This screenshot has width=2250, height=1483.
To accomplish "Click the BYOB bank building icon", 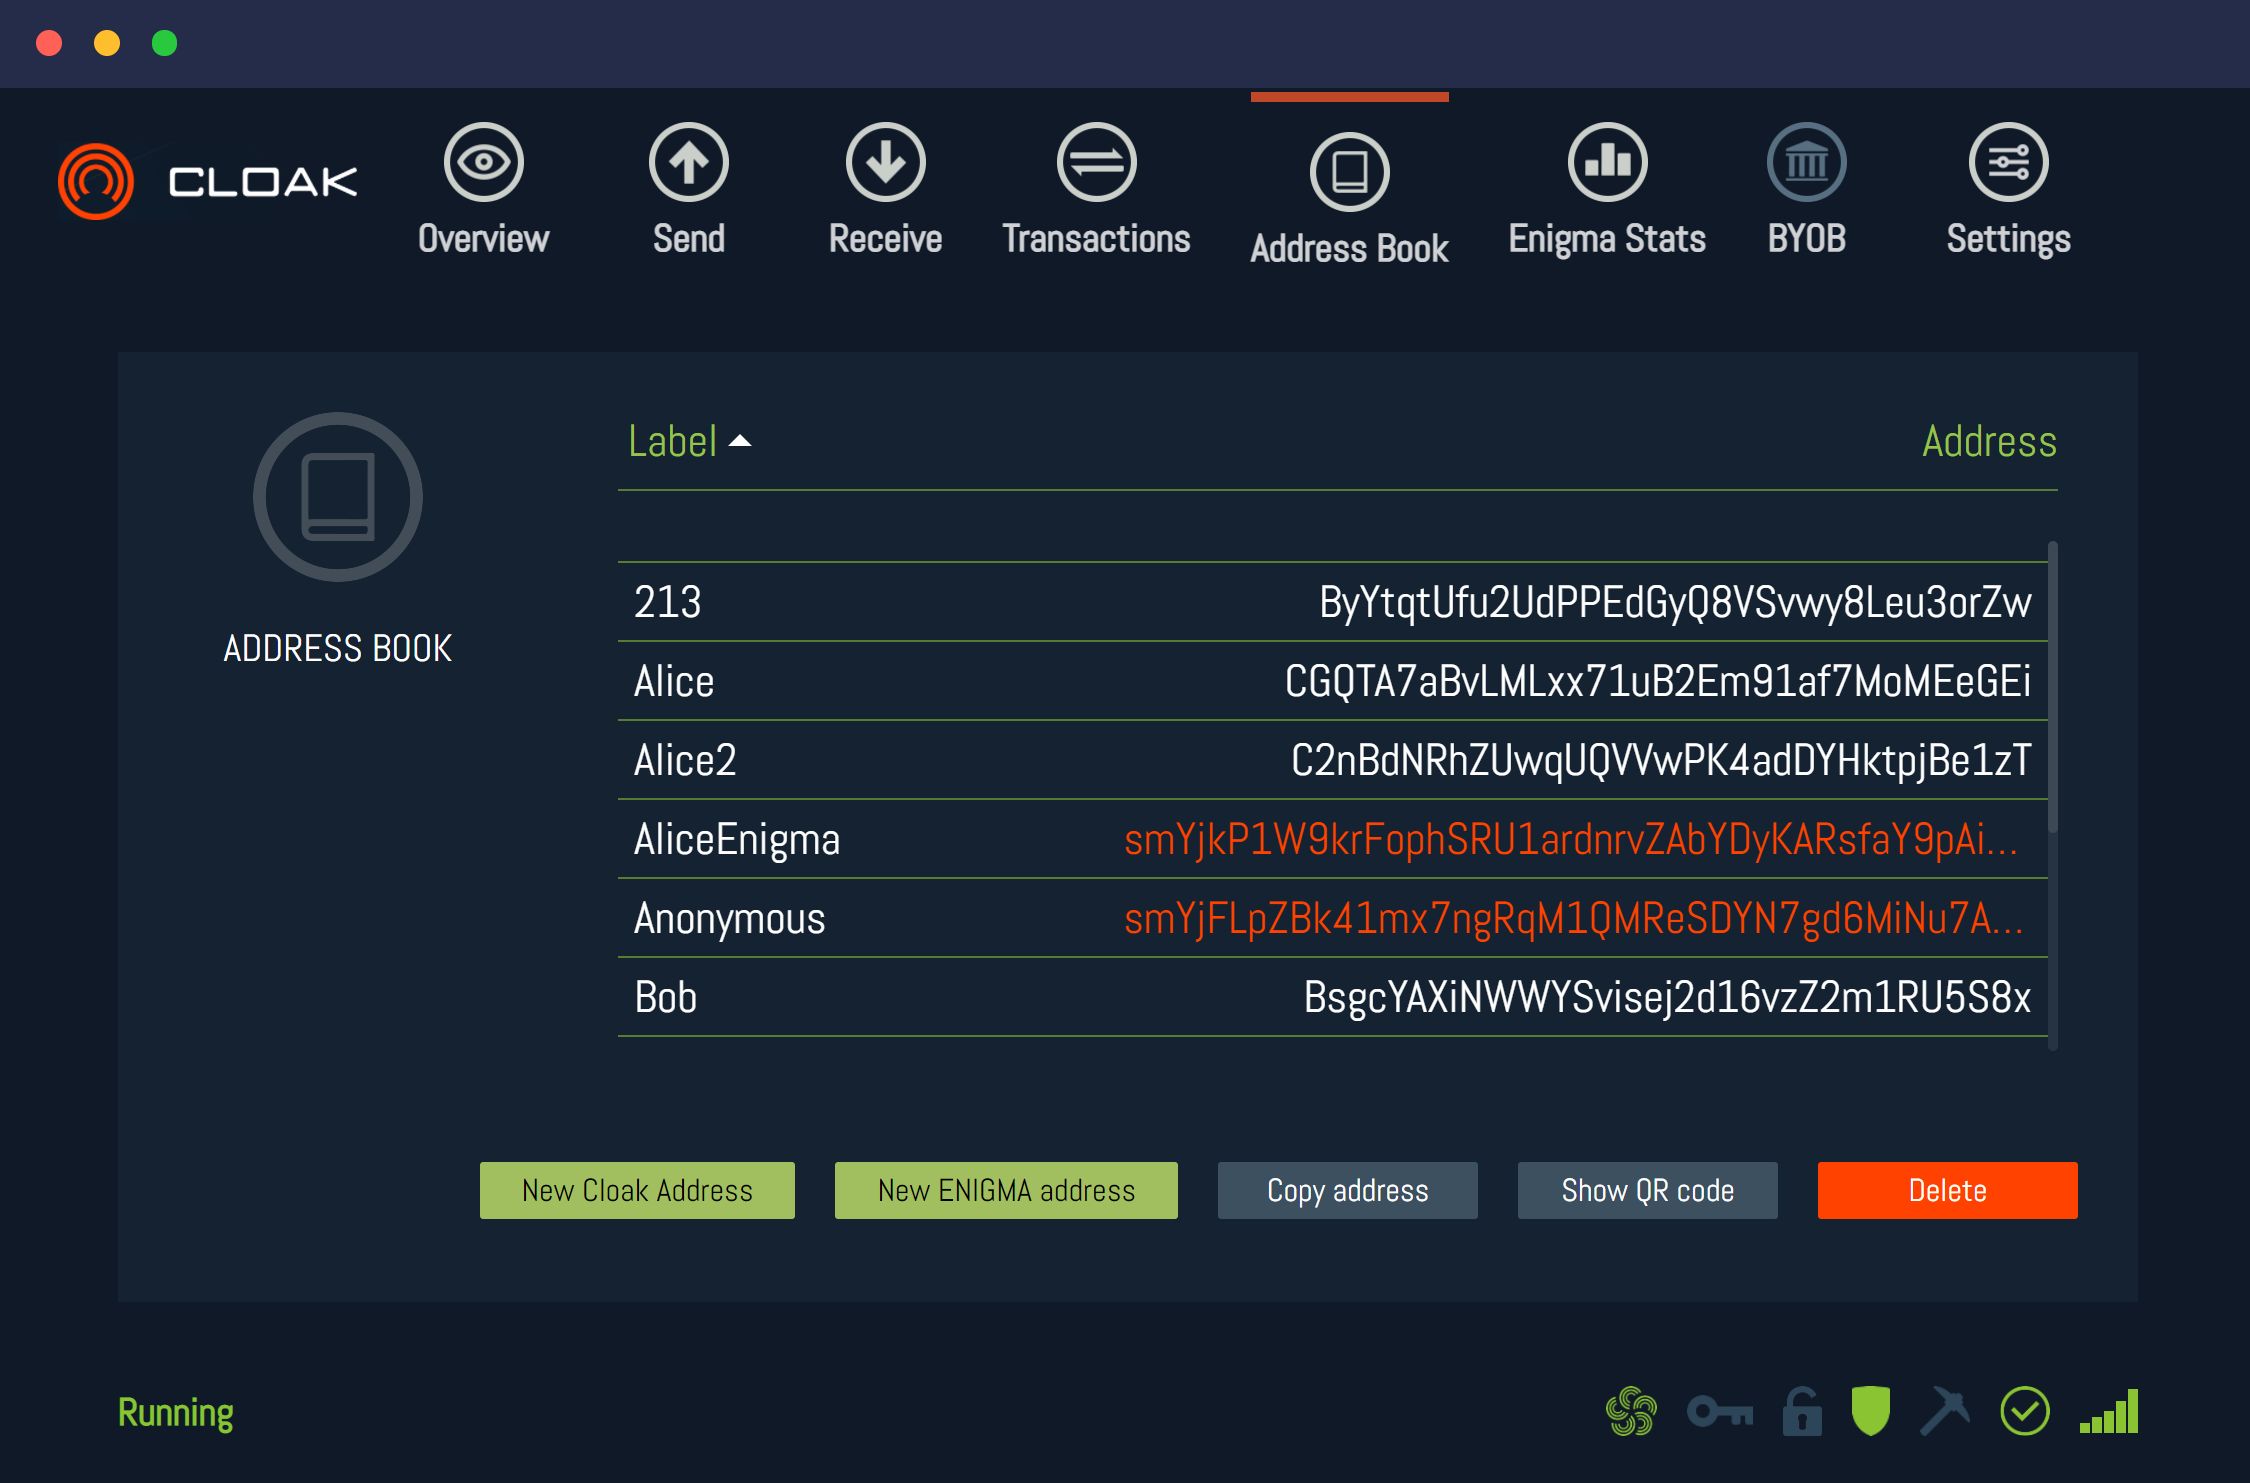I will [x=1807, y=162].
